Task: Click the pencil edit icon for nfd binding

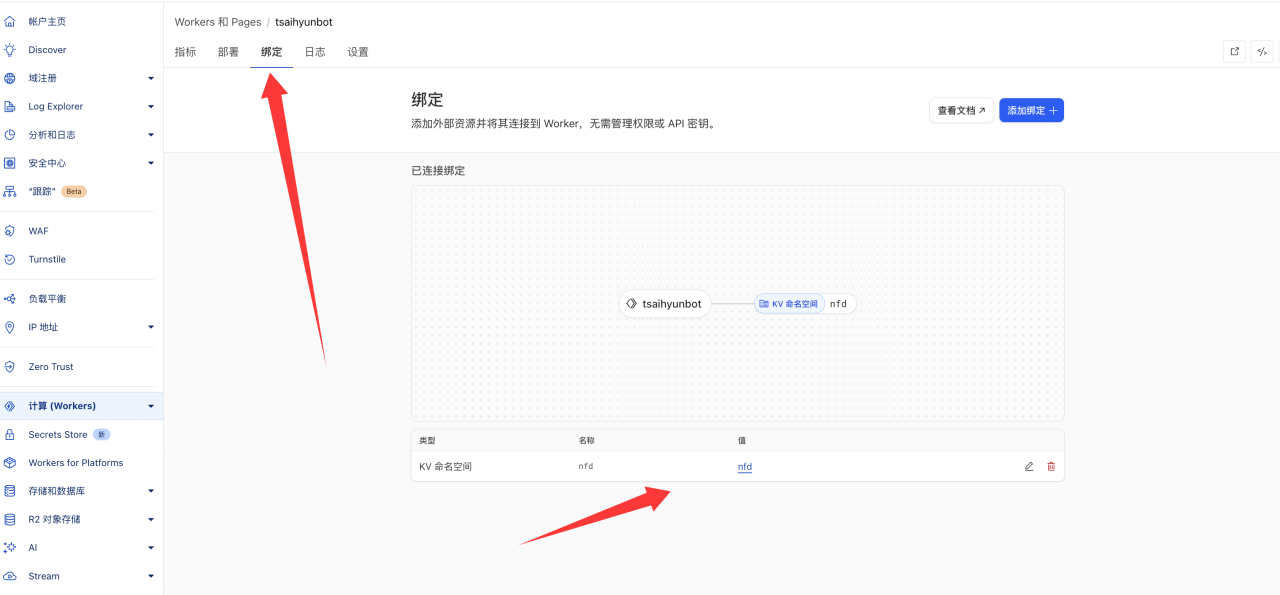Action: [1029, 467]
